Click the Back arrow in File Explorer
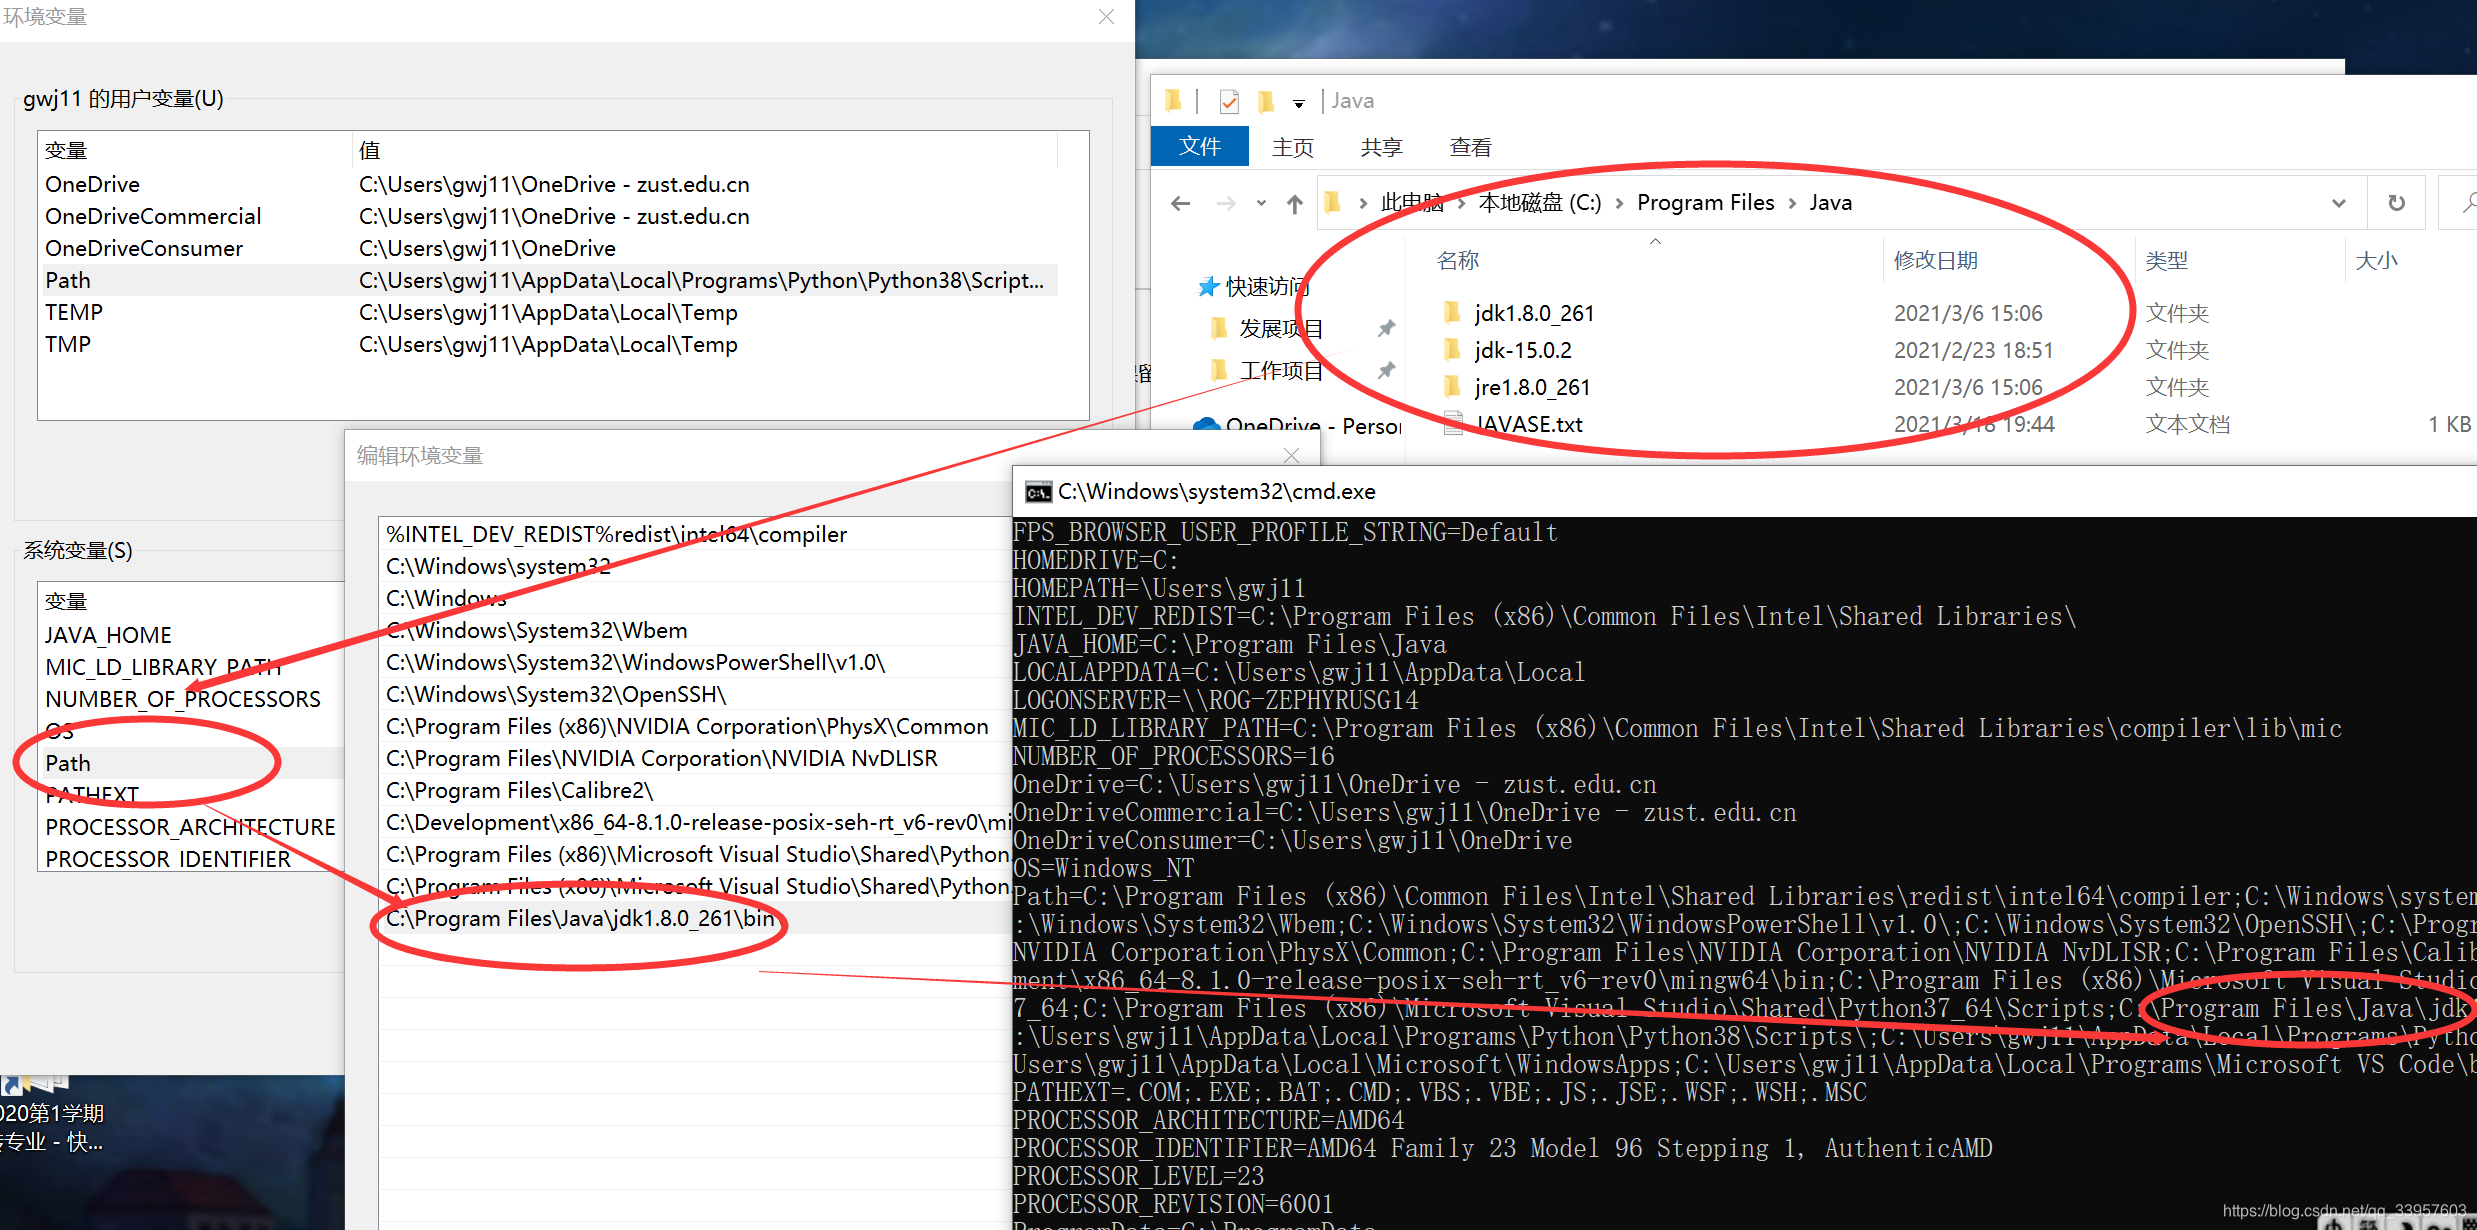 click(x=1181, y=204)
